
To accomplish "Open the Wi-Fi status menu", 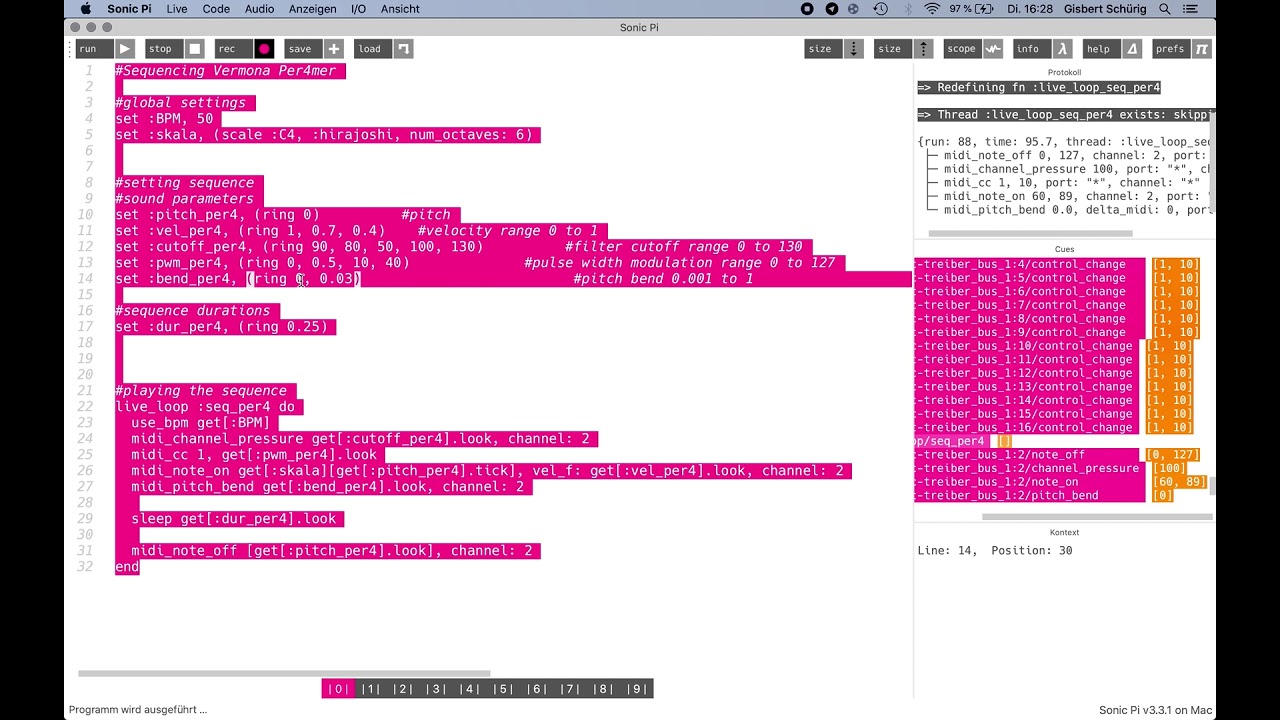I will 932,9.
